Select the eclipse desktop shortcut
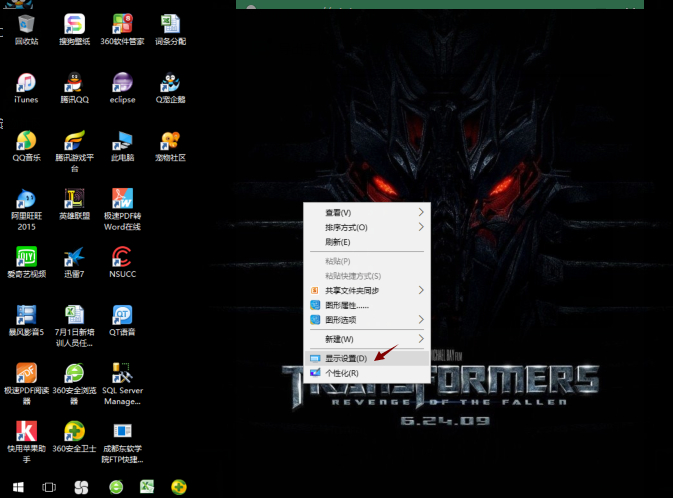This screenshot has height=498, width=673. tap(122, 88)
